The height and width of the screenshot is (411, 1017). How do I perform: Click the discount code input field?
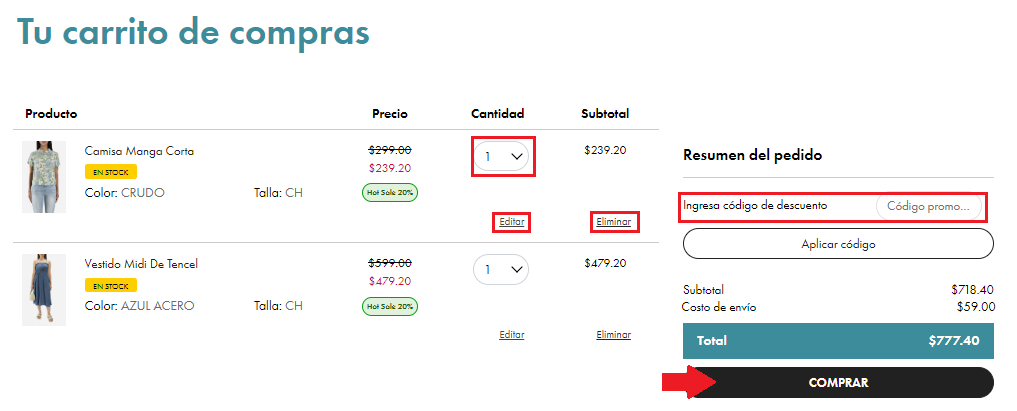pyautogui.click(x=927, y=206)
